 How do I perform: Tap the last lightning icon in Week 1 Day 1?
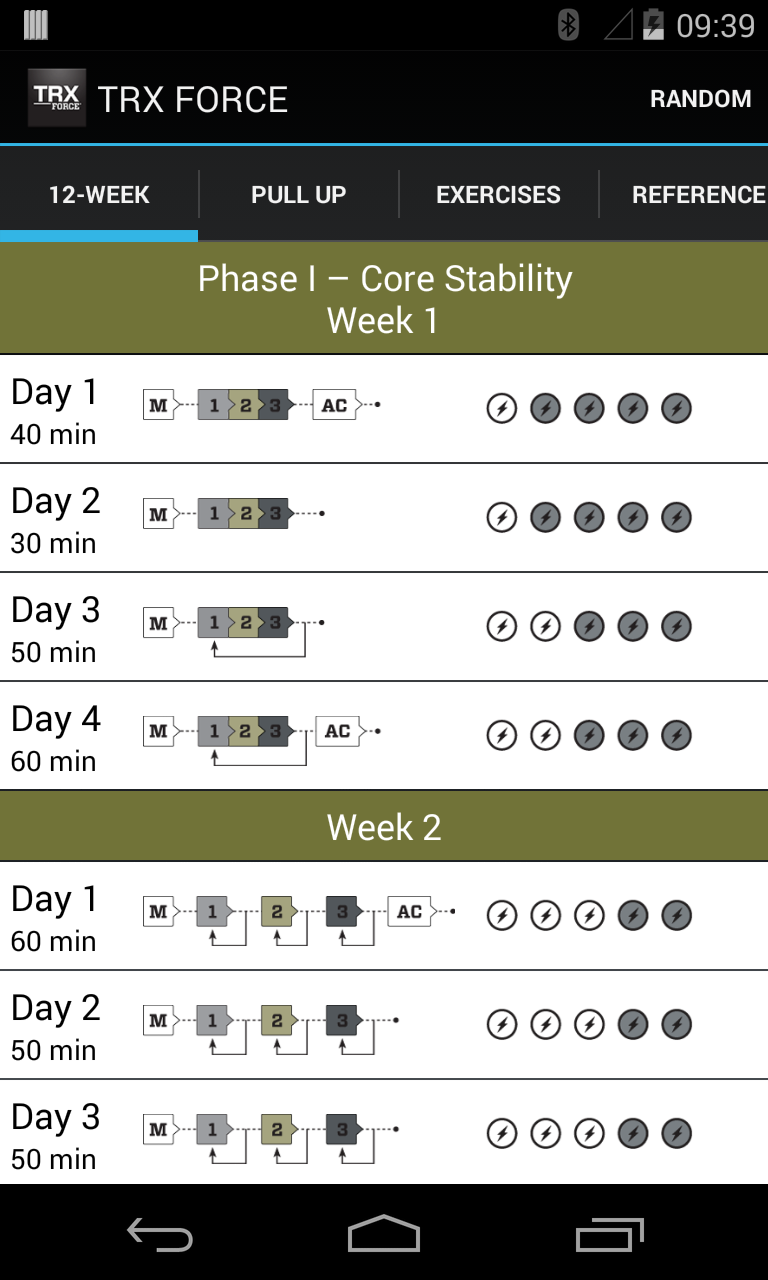677,408
